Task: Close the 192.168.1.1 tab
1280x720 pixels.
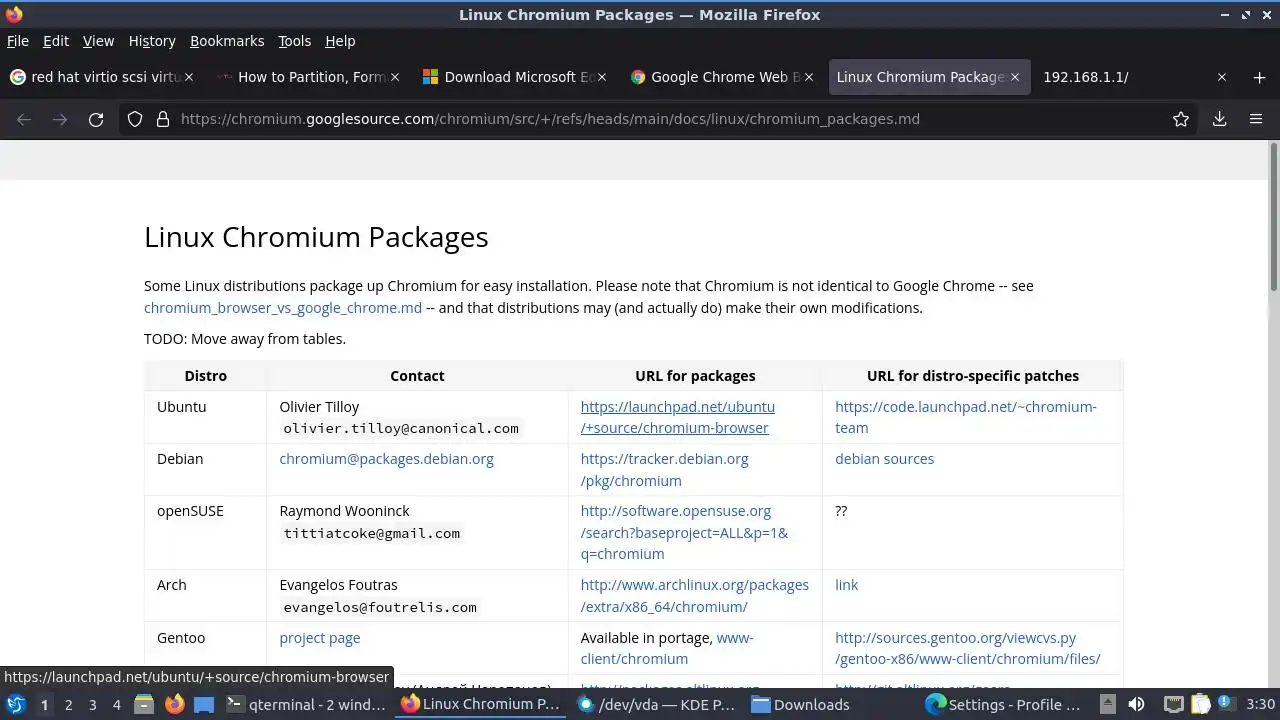Action: (1221, 77)
